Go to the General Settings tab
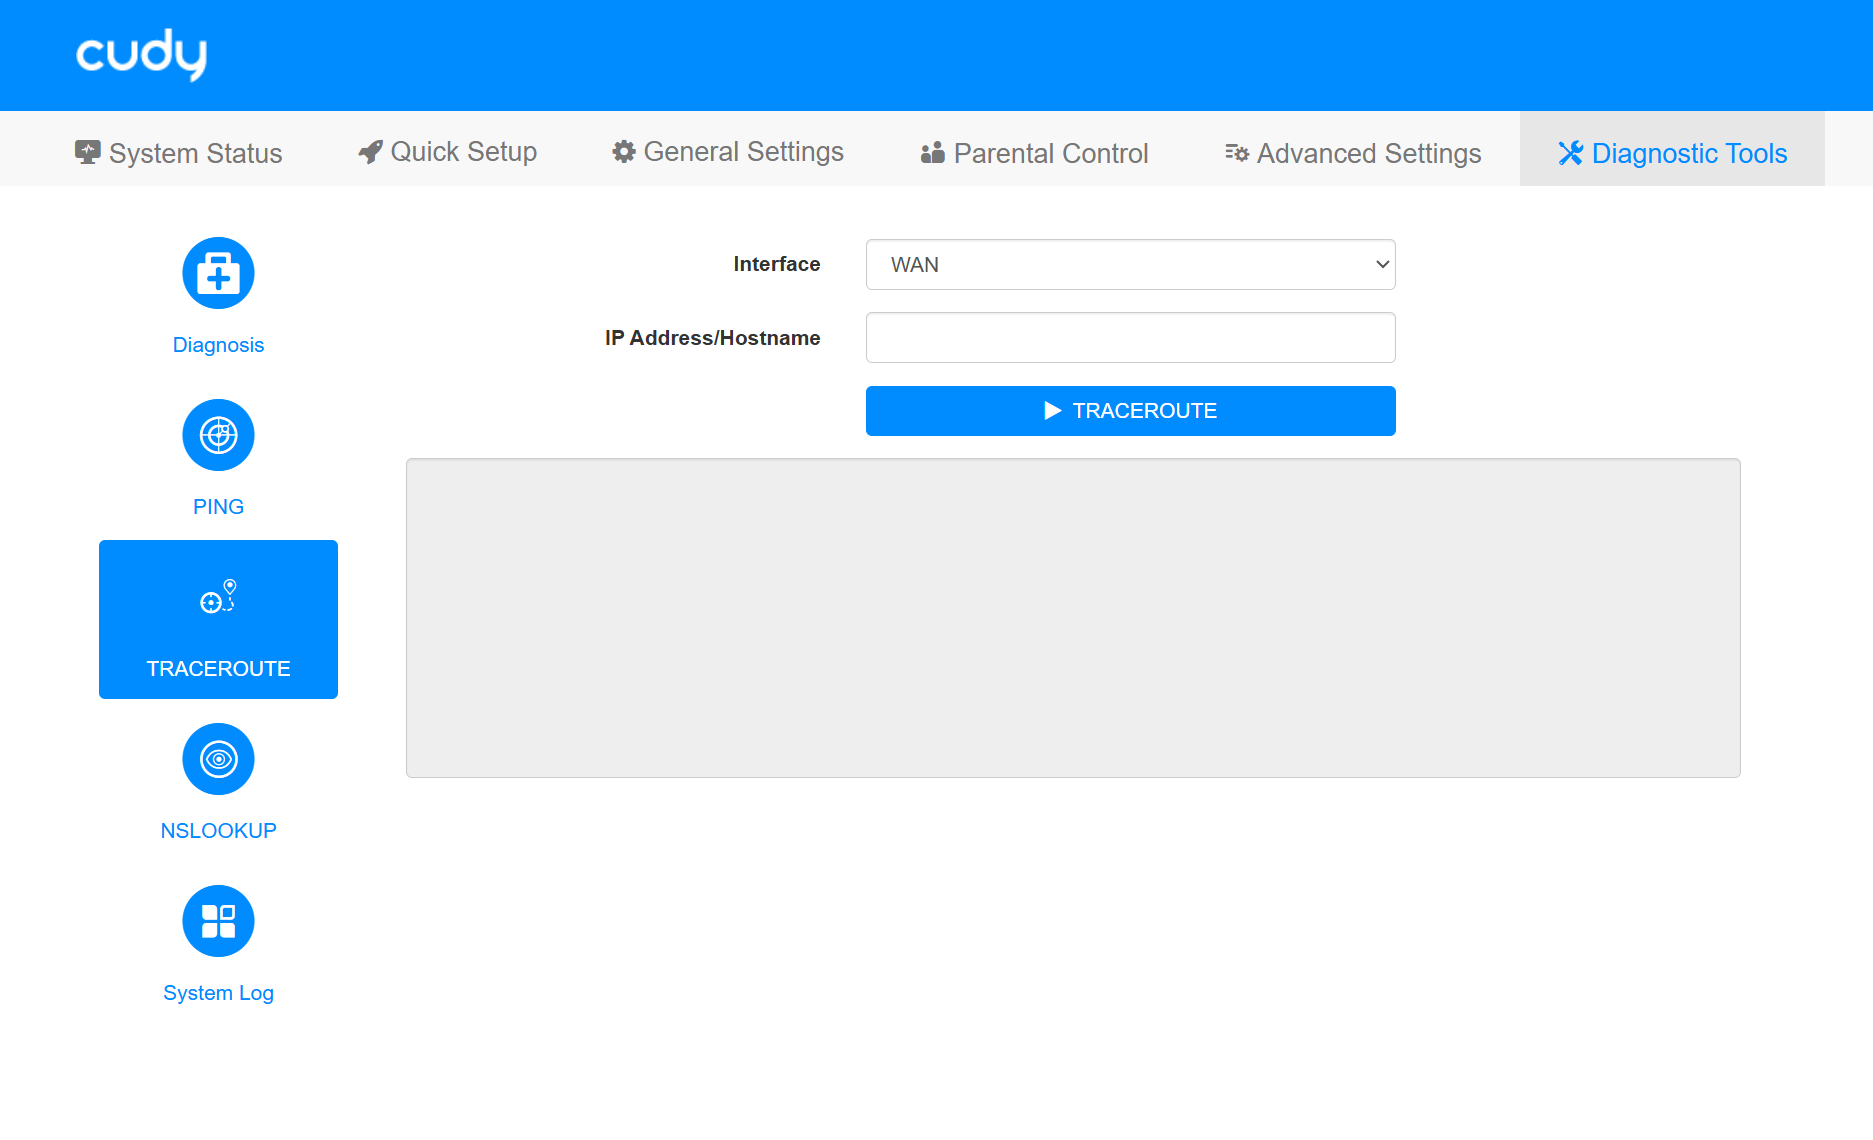Viewport: 1873px width, 1140px height. point(728,152)
